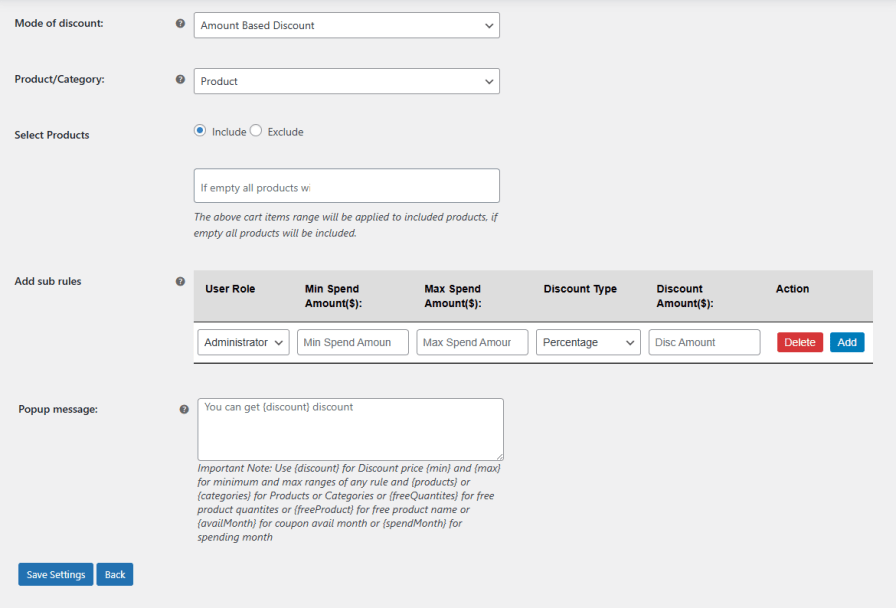Select the Exclude radio button
Viewport: 896px width, 608px height.
pos(256,131)
